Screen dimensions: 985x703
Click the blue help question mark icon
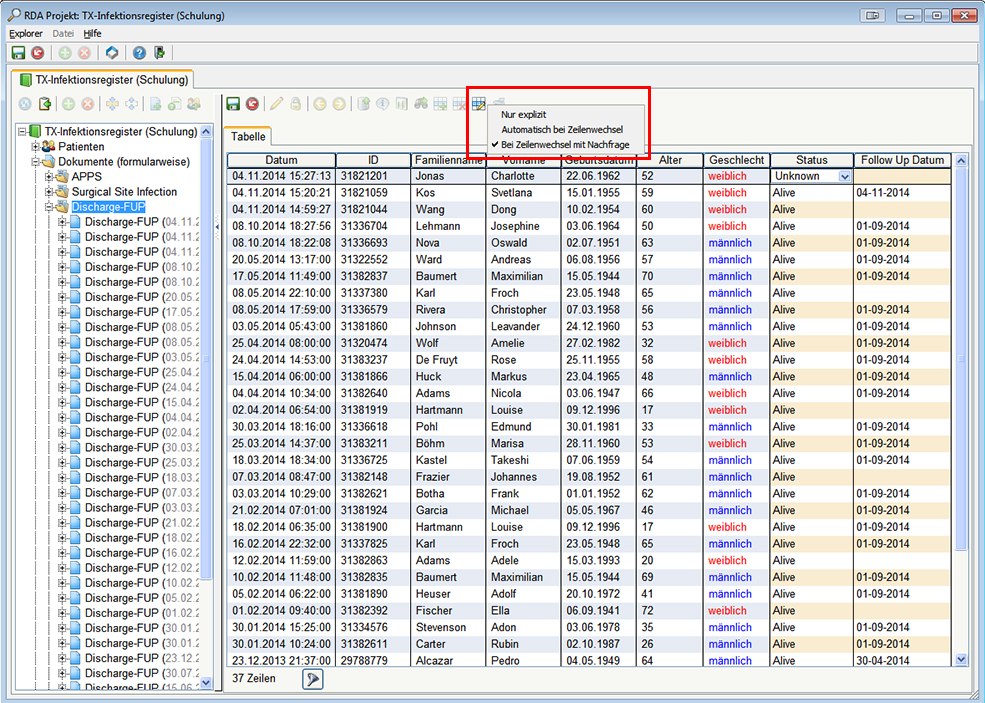pyautogui.click(x=139, y=53)
